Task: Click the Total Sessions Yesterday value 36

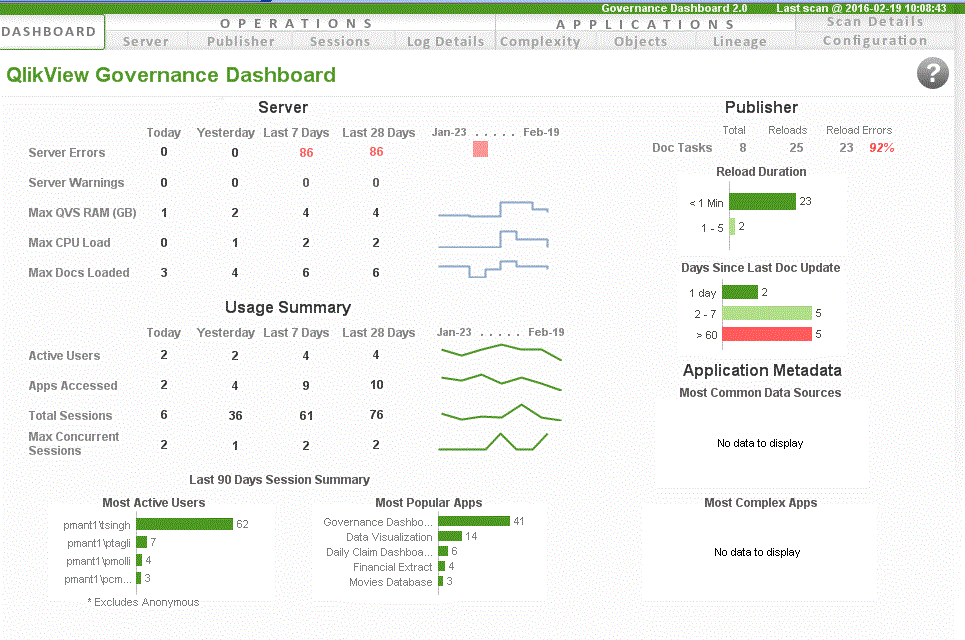Action: pos(235,415)
